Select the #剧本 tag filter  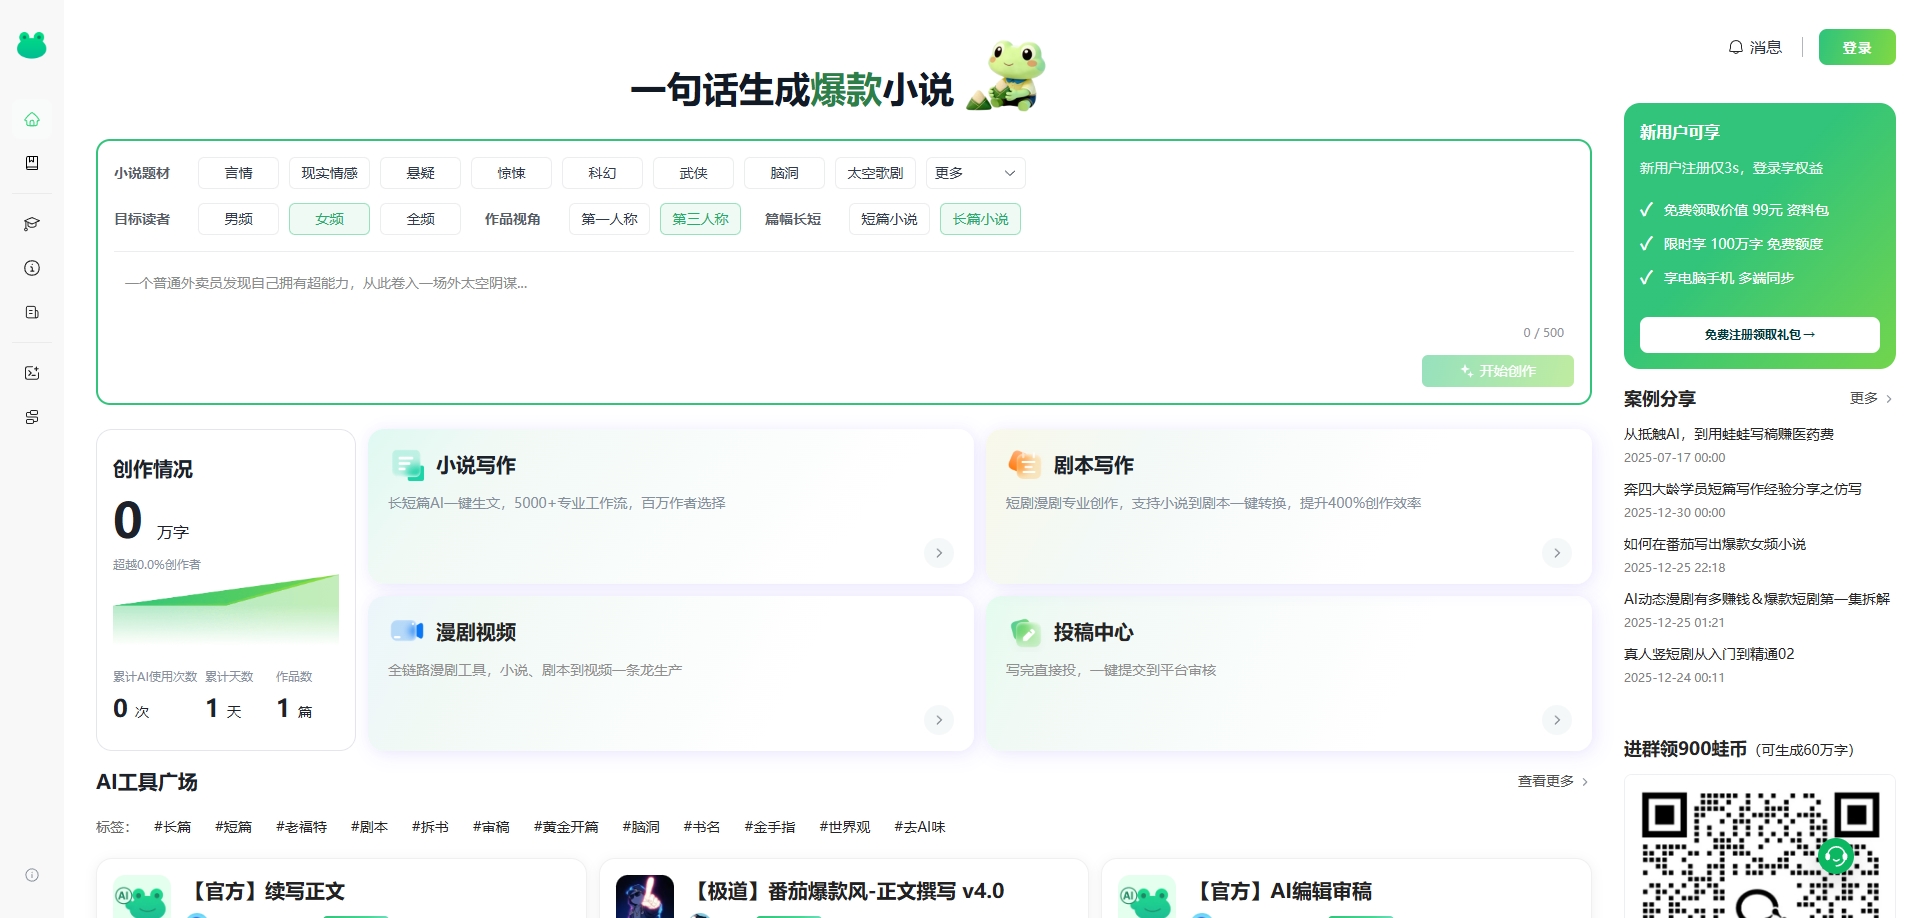tap(369, 827)
